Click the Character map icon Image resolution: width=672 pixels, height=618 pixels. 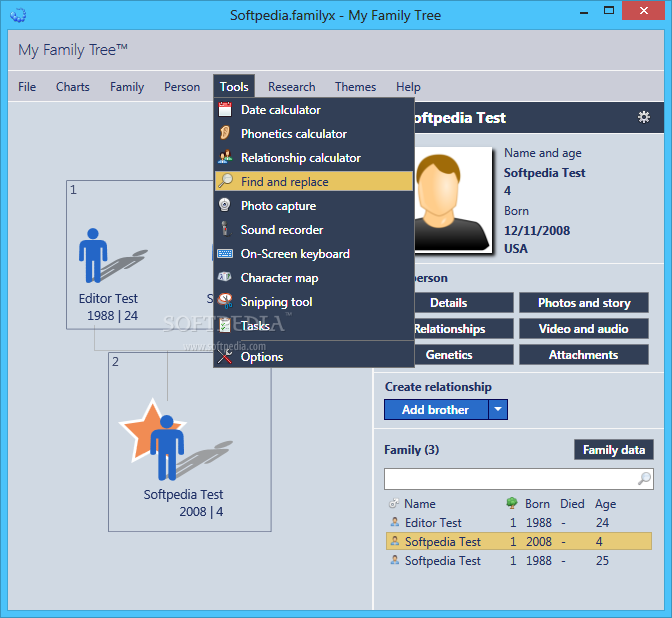(225, 277)
